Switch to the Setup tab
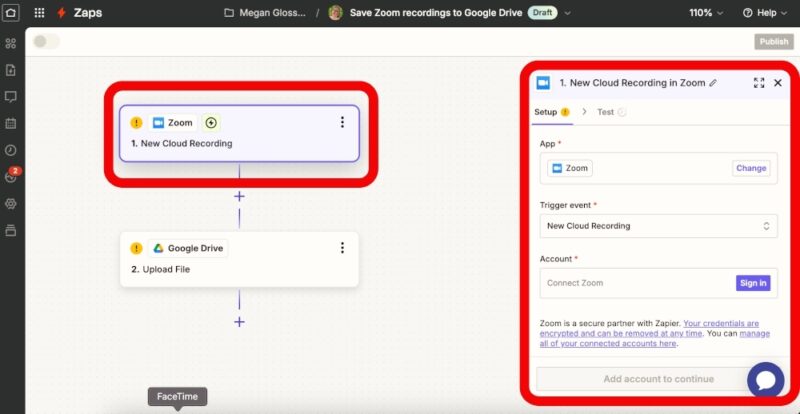Screen dimensions: 800x414 [552, 112]
